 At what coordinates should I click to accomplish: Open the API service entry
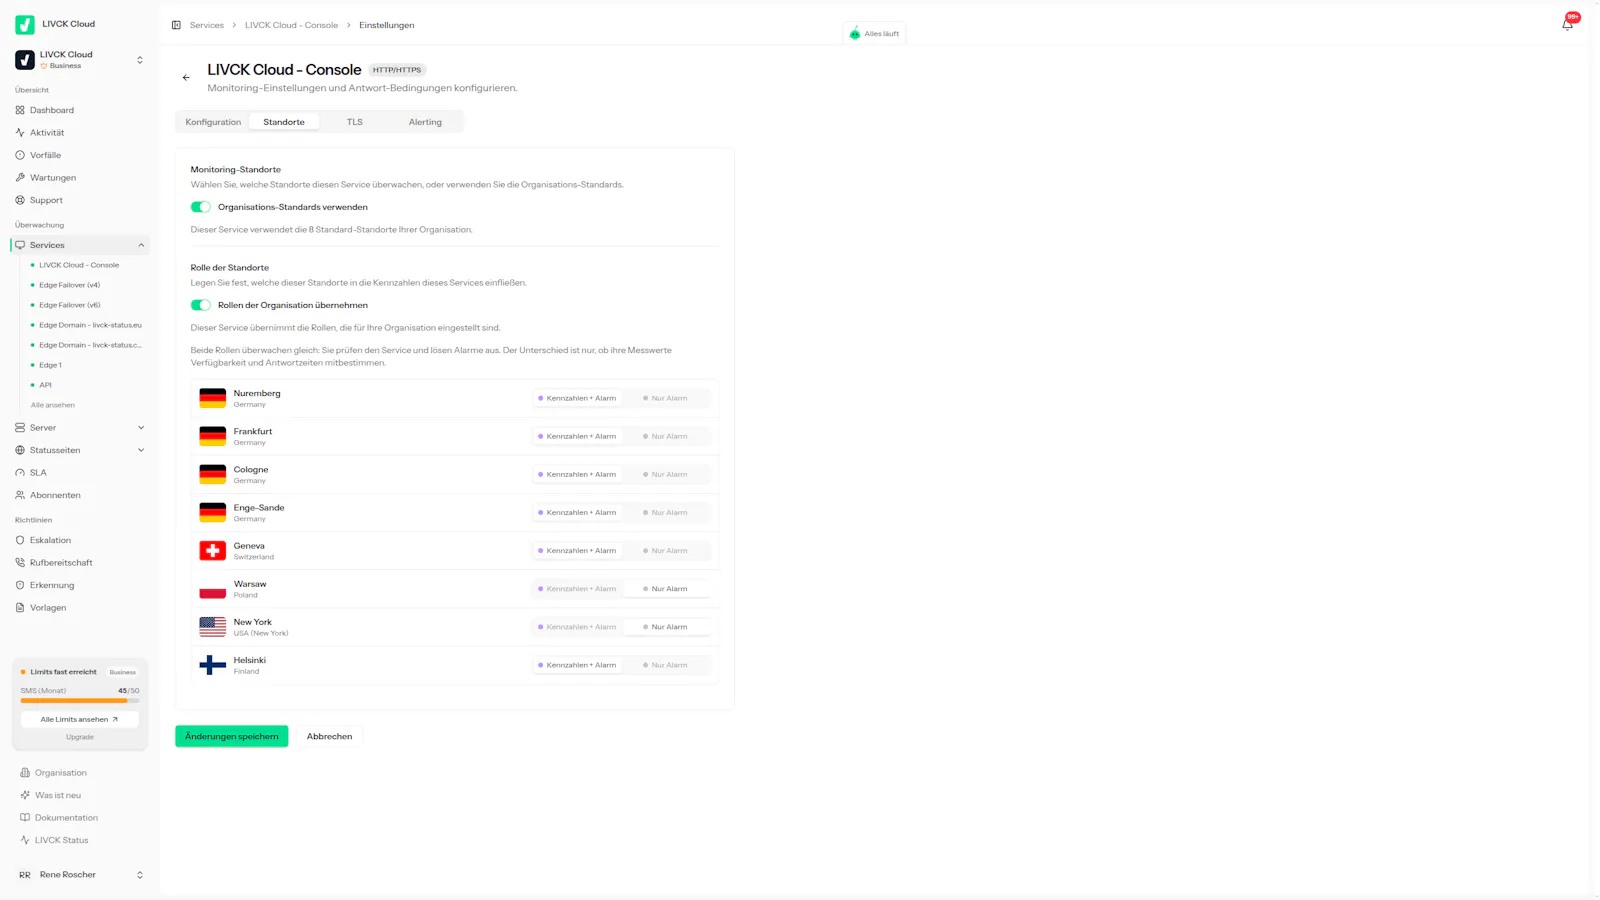pyautogui.click(x=88, y=385)
